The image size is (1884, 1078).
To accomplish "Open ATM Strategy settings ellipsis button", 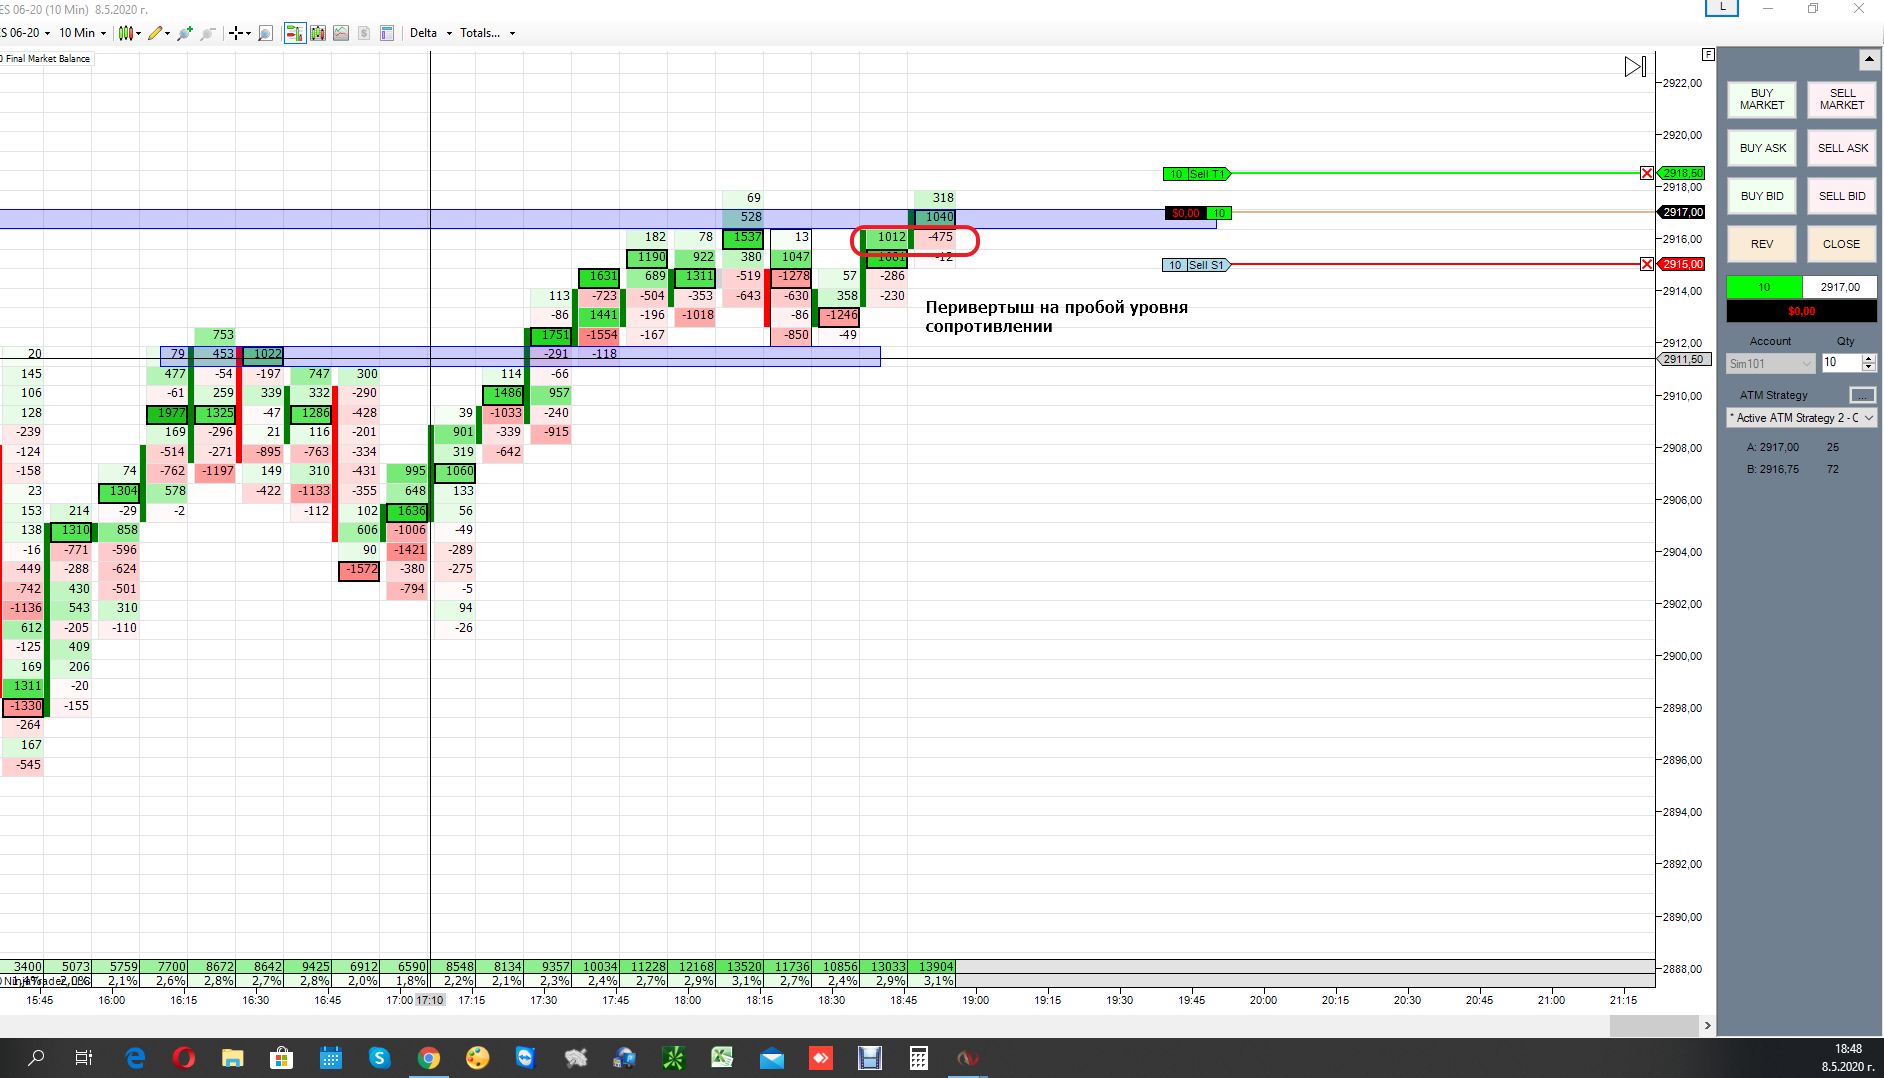I will 1862,395.
